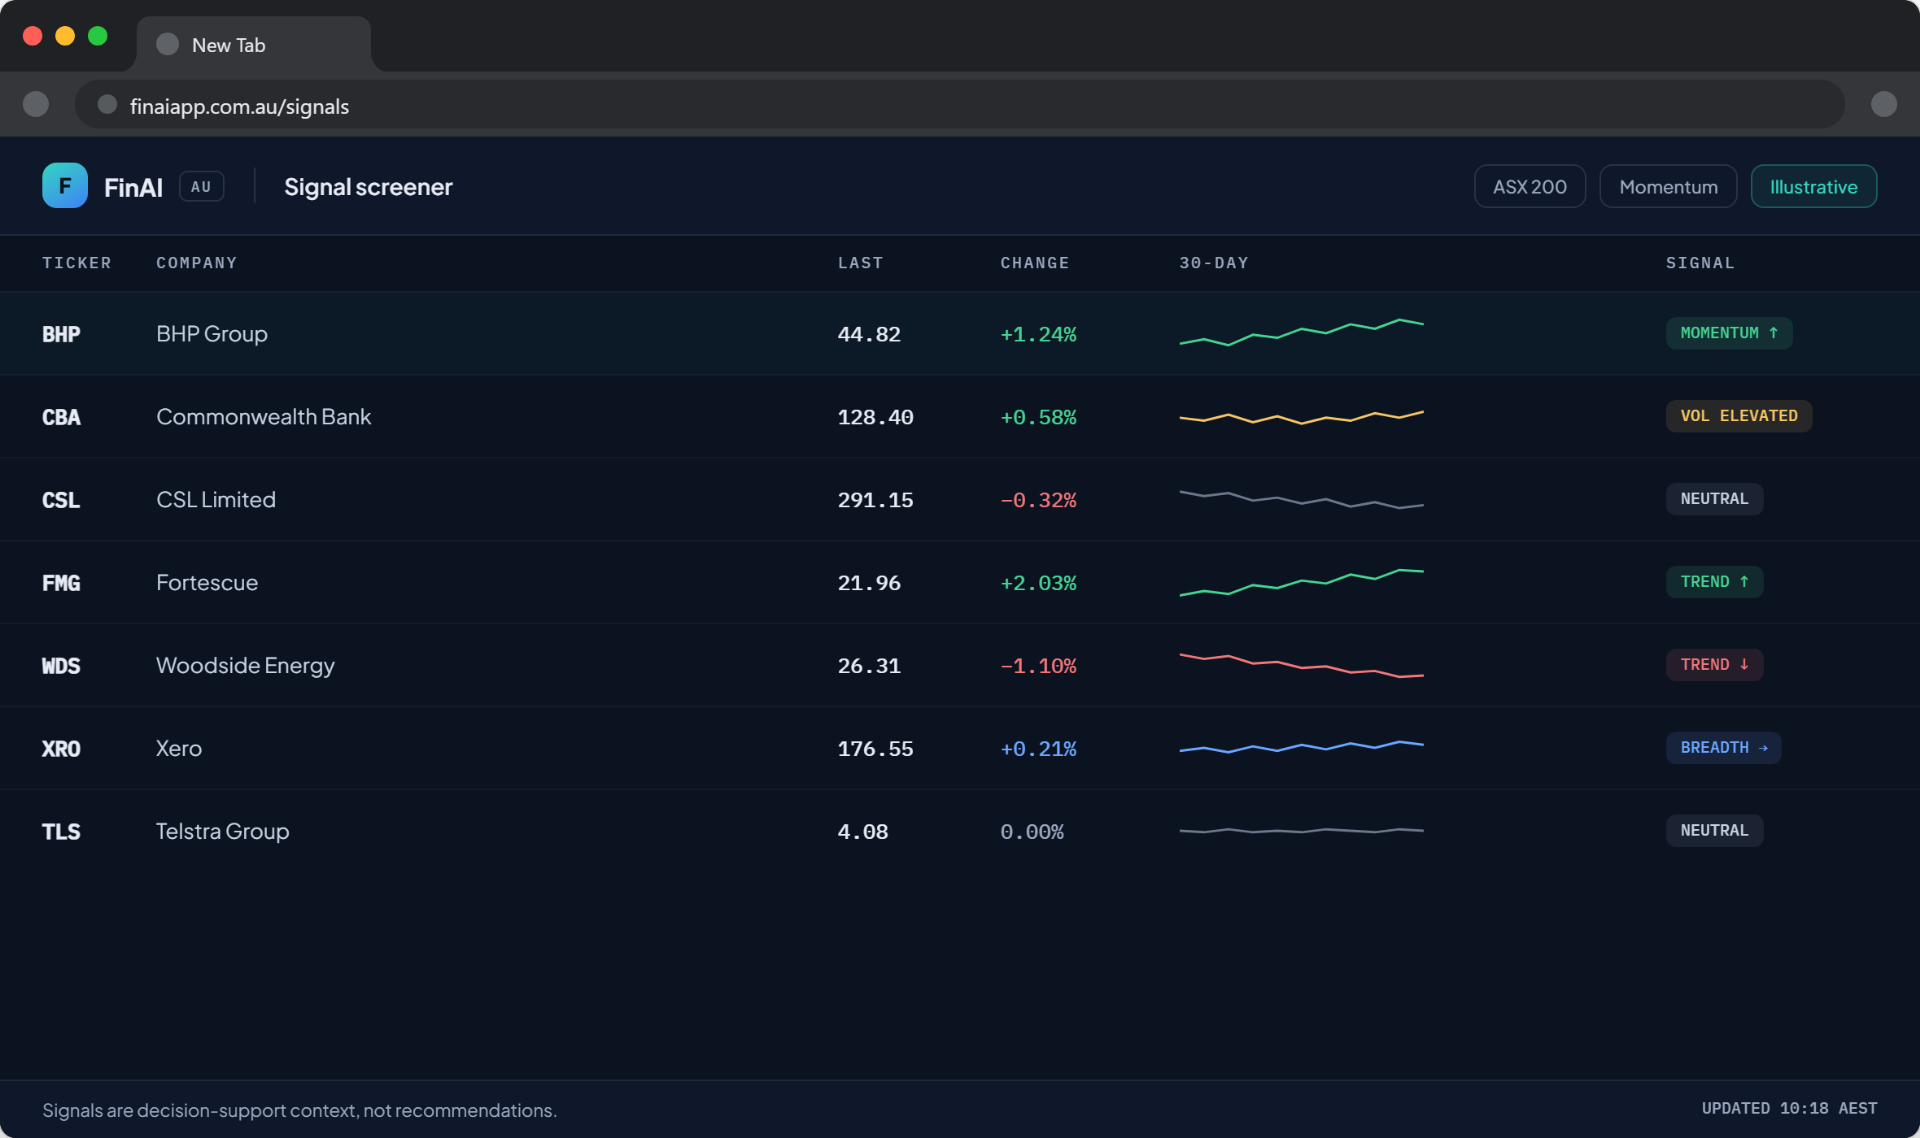Image resolution: width=1920 pixels, height=1138 pixels.
Task: Click the UPDATED 10:18 AEST timestamp
Action: click(1789, 1109)
